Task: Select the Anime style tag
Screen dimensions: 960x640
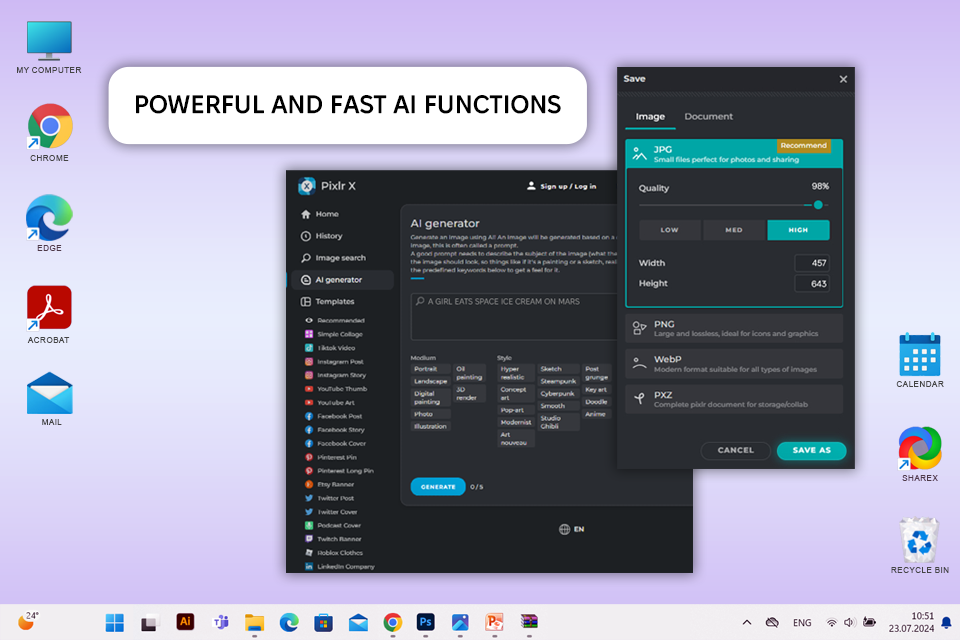Action: pyautogui.click(x=595, y=415)
